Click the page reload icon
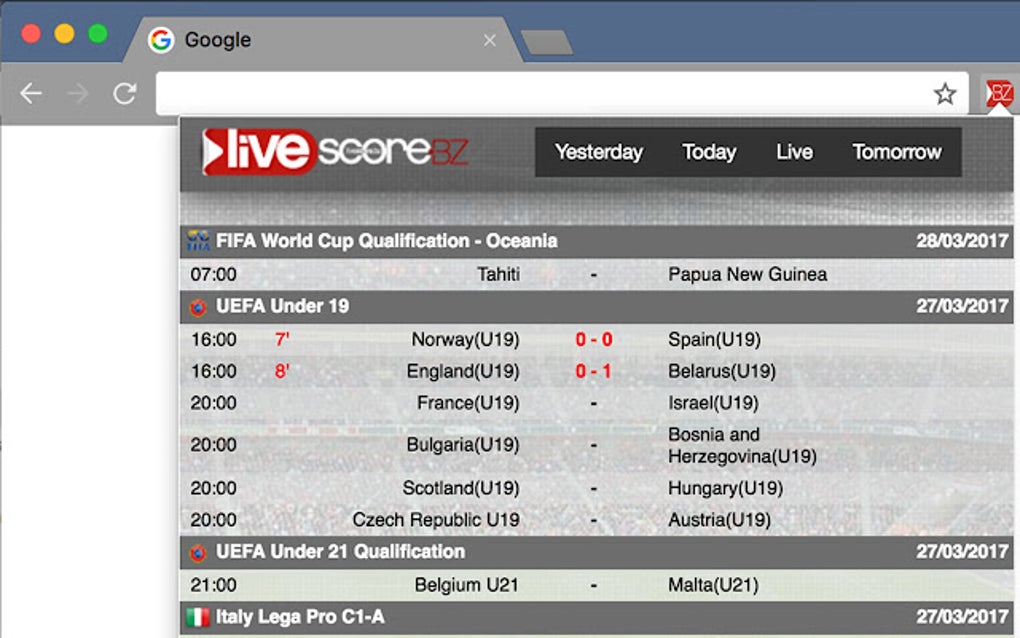Screen dimensions: 1020x638 pyautogui.click(x=124, y=92)
